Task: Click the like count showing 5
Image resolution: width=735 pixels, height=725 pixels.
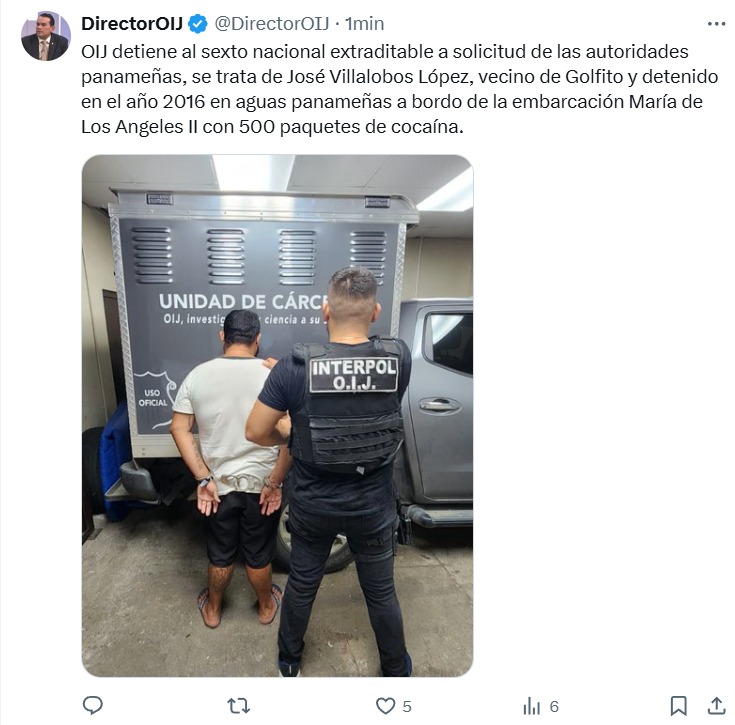Action: pyautogui.click(x=407, y=707)
